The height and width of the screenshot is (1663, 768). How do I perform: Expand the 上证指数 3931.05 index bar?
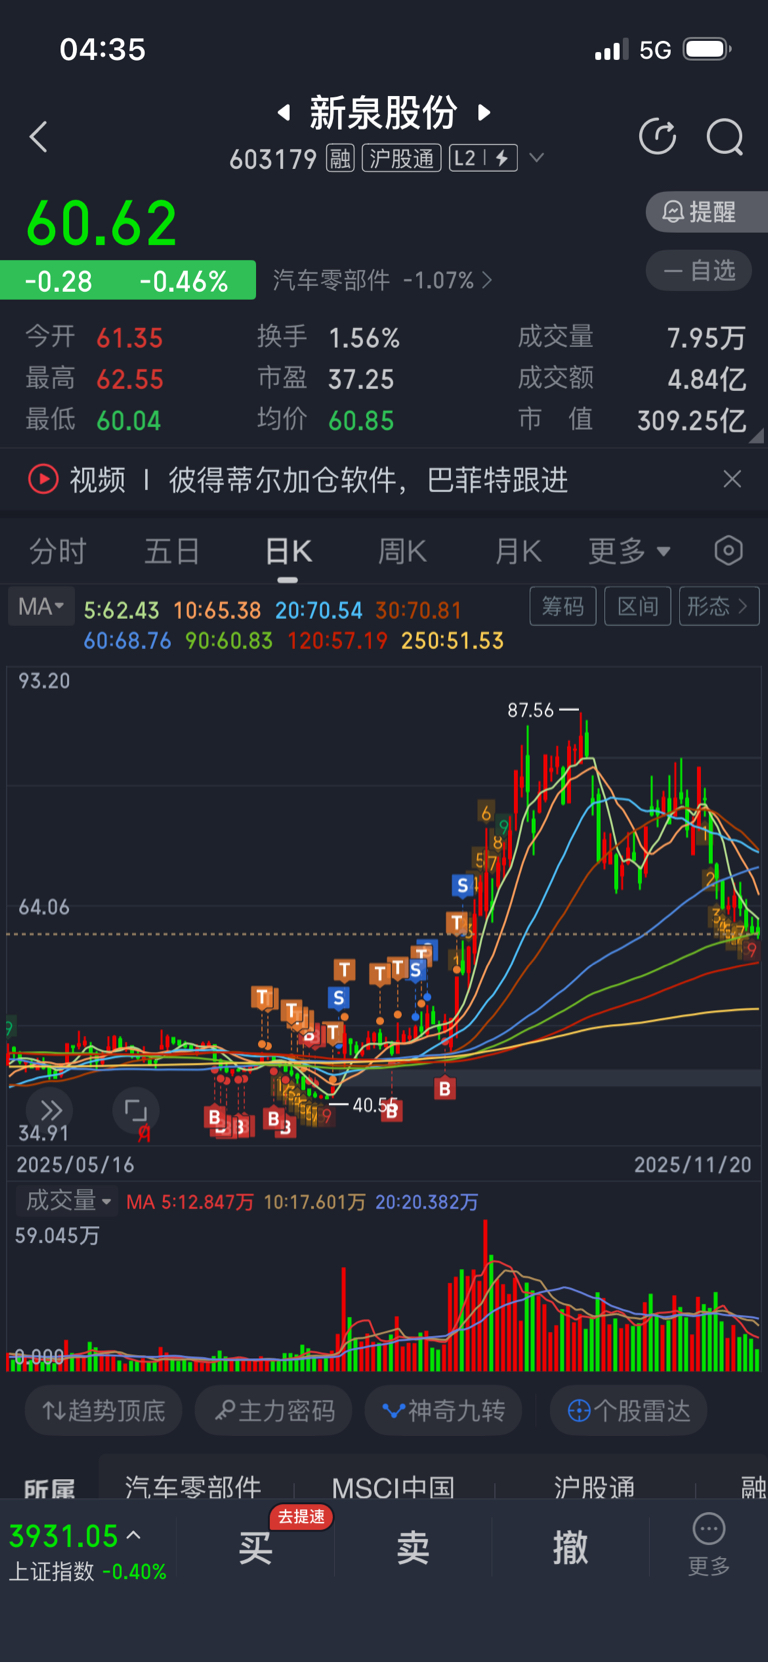[x=88, y=1552]
